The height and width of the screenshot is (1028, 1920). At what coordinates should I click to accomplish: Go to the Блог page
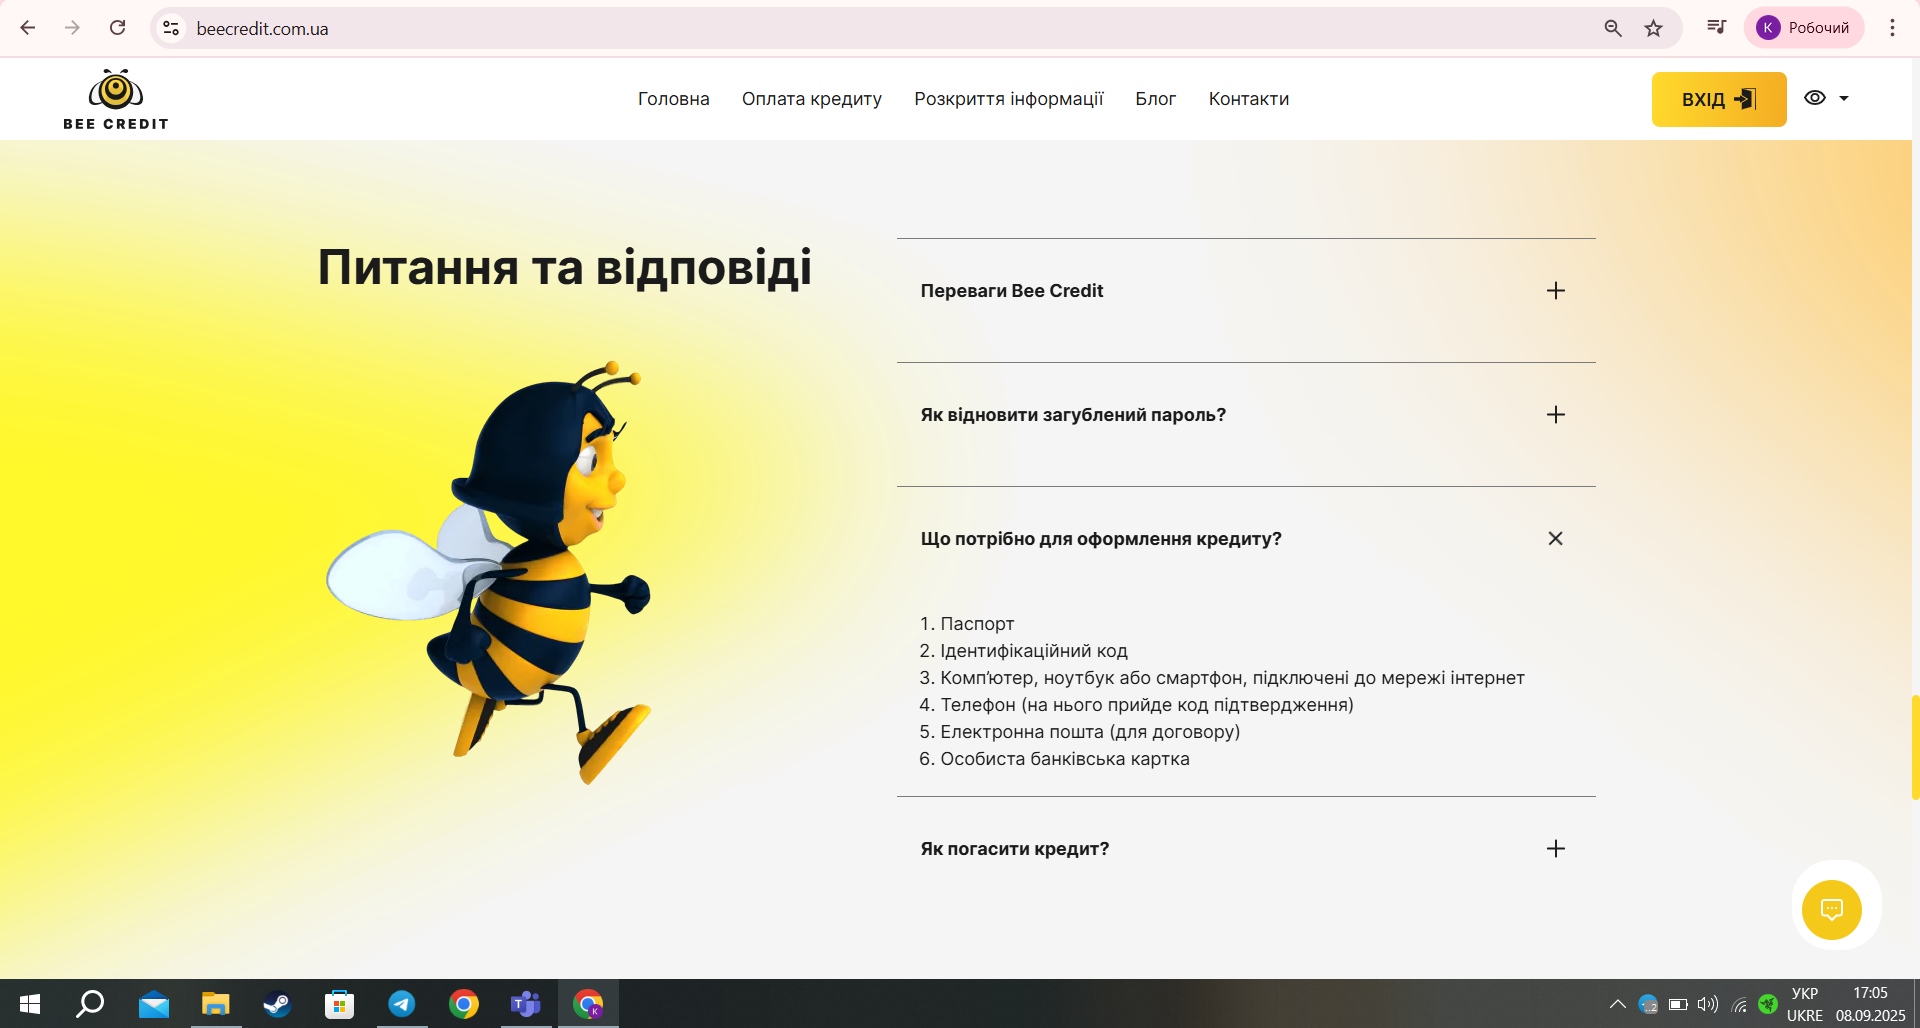coord(1156,99)
